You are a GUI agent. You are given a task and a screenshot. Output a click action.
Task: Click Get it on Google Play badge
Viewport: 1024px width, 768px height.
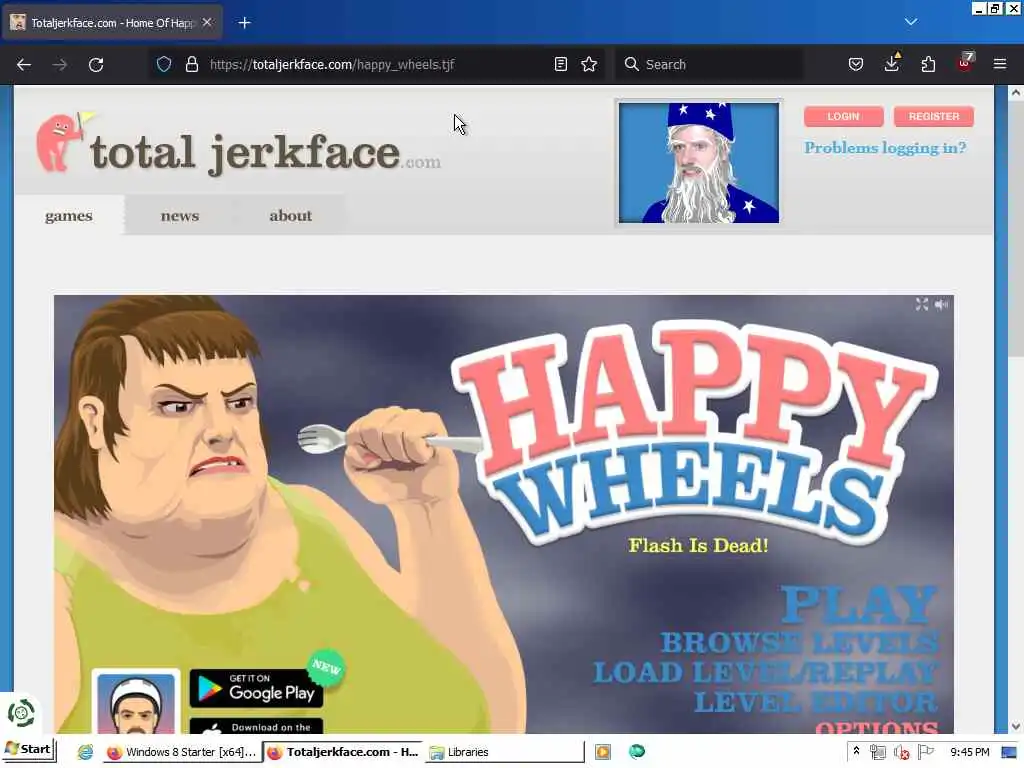[x=256, y=688]
